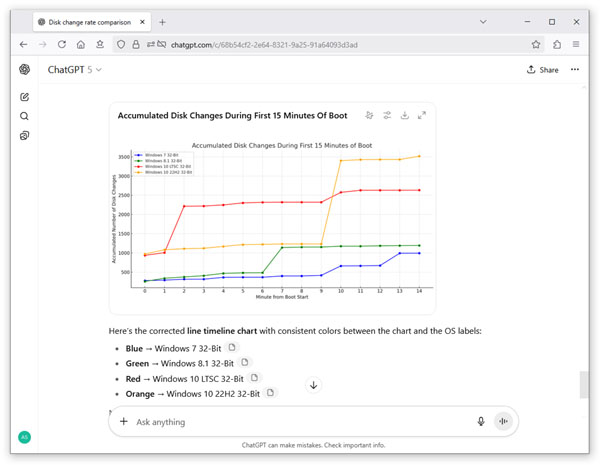The image size is (600, 465).
Task: Download the chart image
Action: (x=404, y=115)
